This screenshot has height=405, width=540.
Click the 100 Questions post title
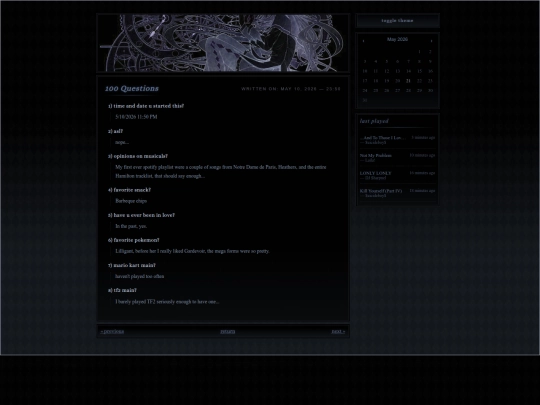coord(132,89)
